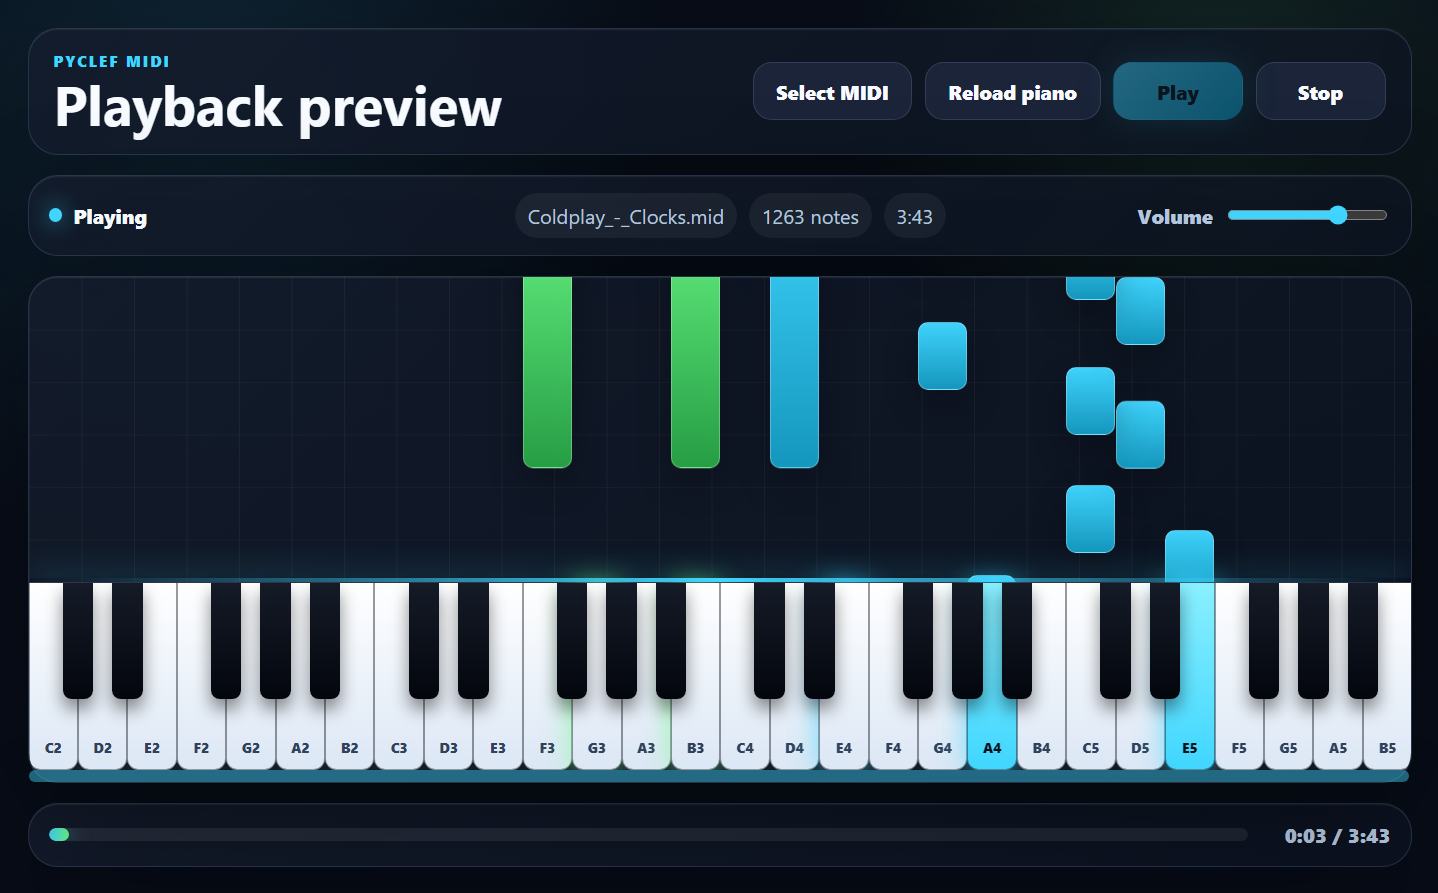
Task: Stop playback with the Stop button
Action: [x=1320, y=92]
